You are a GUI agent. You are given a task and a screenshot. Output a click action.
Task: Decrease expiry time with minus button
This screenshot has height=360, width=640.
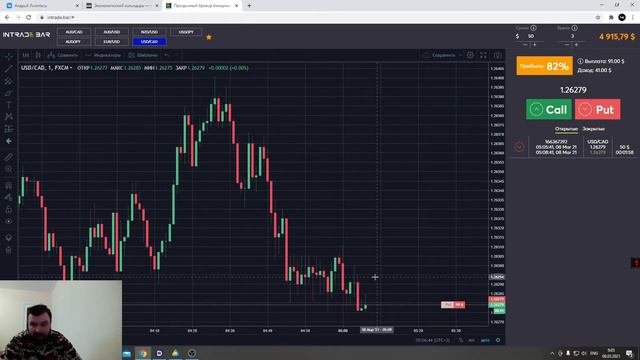[x=567, y=44]
